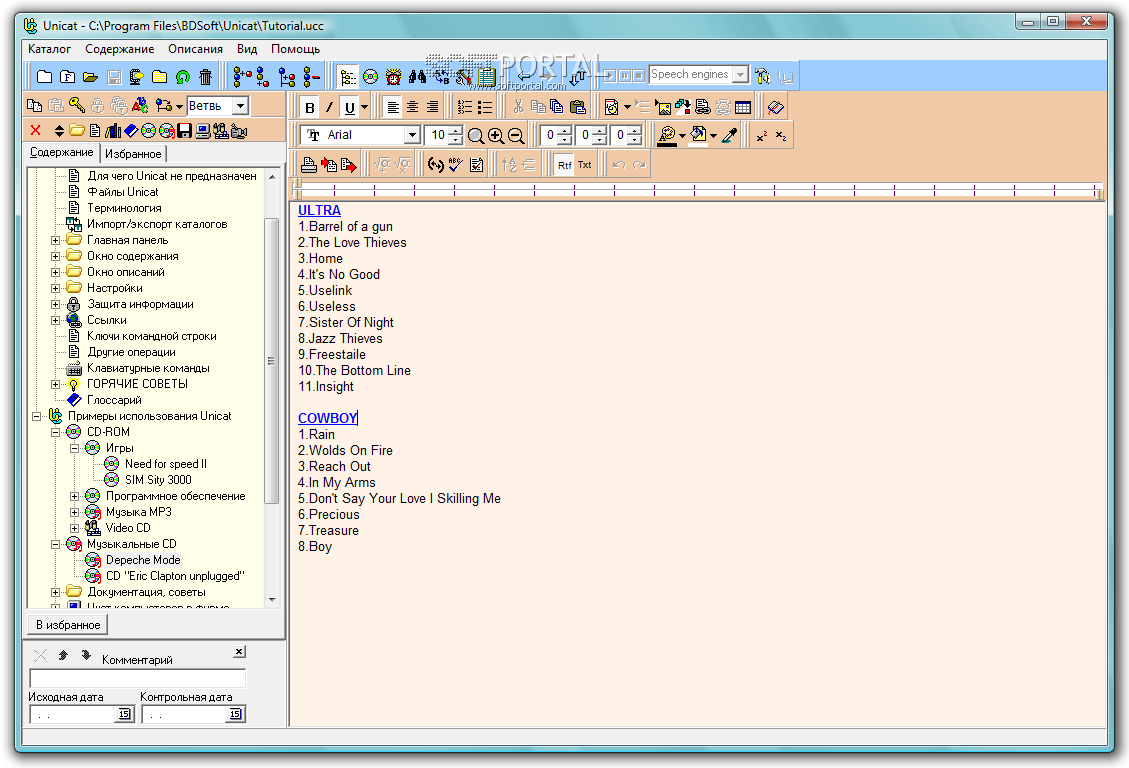Open the underline style dropdown arrow
This screenshot has width=1129, height=768.
(364, 107)
